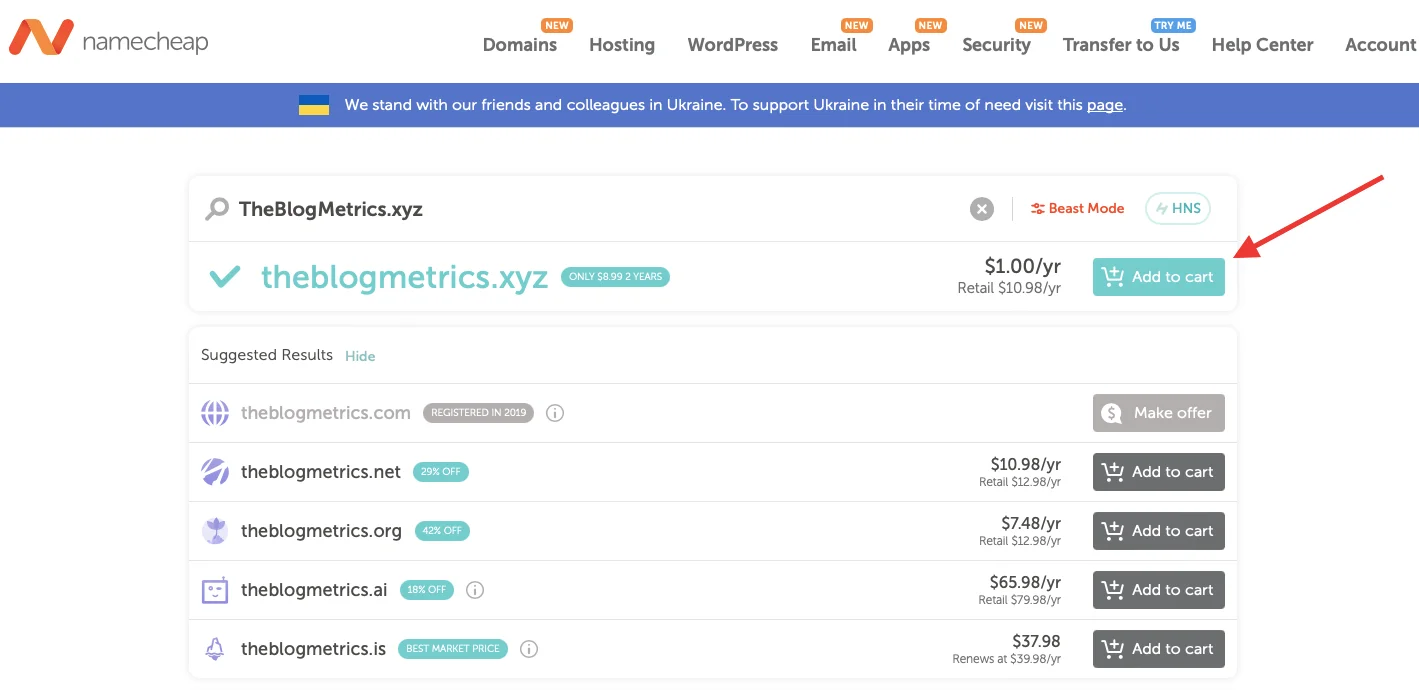Hide the Suggested Results list

360,356
